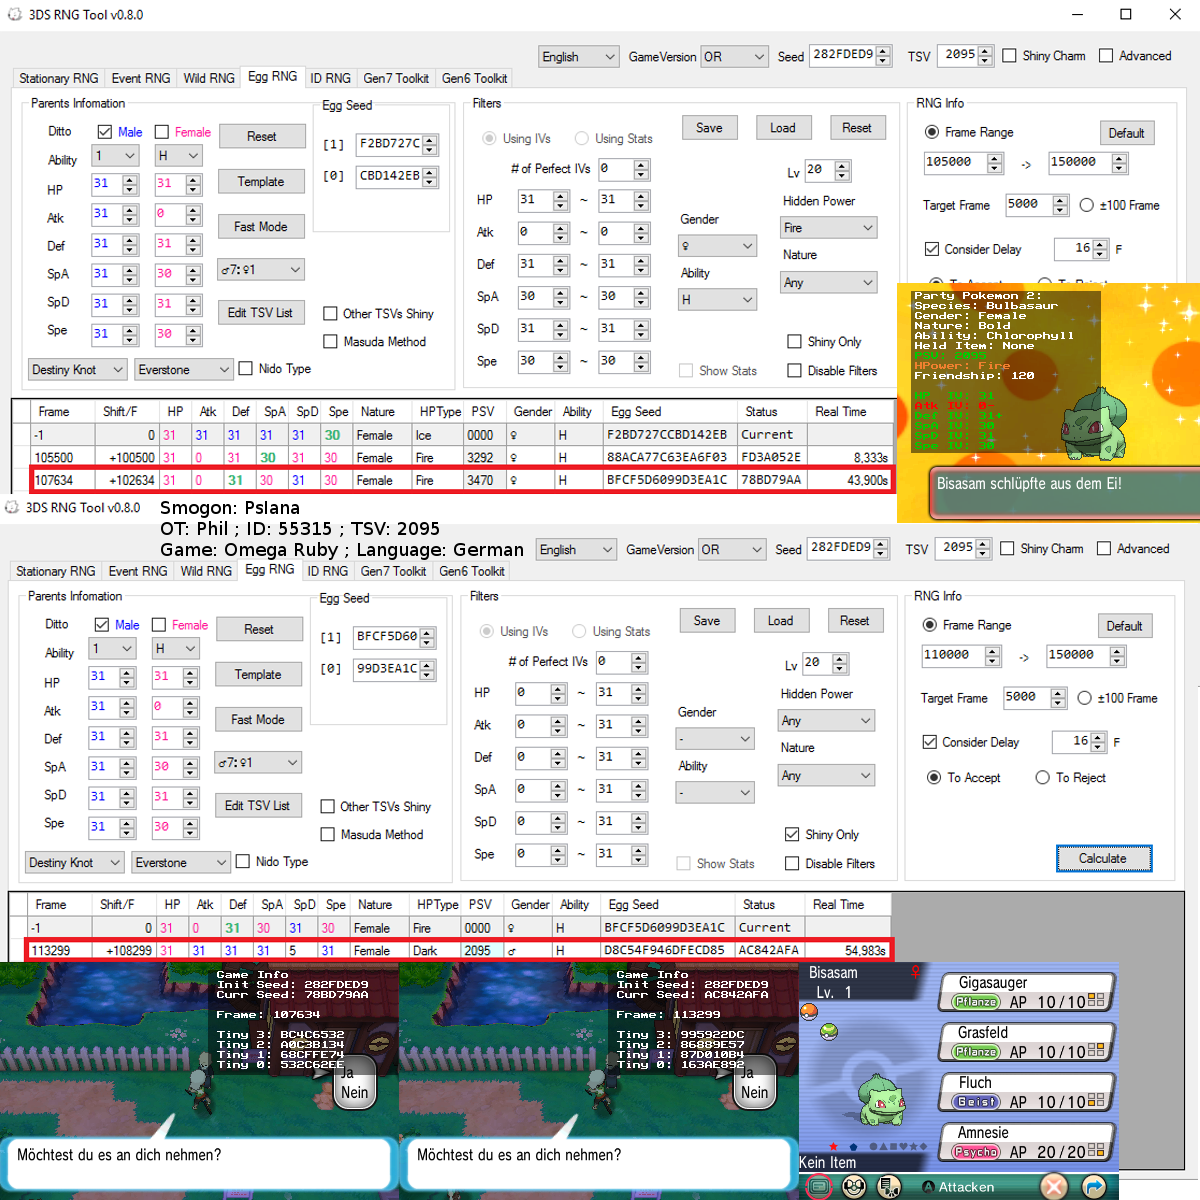
Task: Click the 3DS RNG Tool title bar app icon
Action: click(x=14, y=14)
